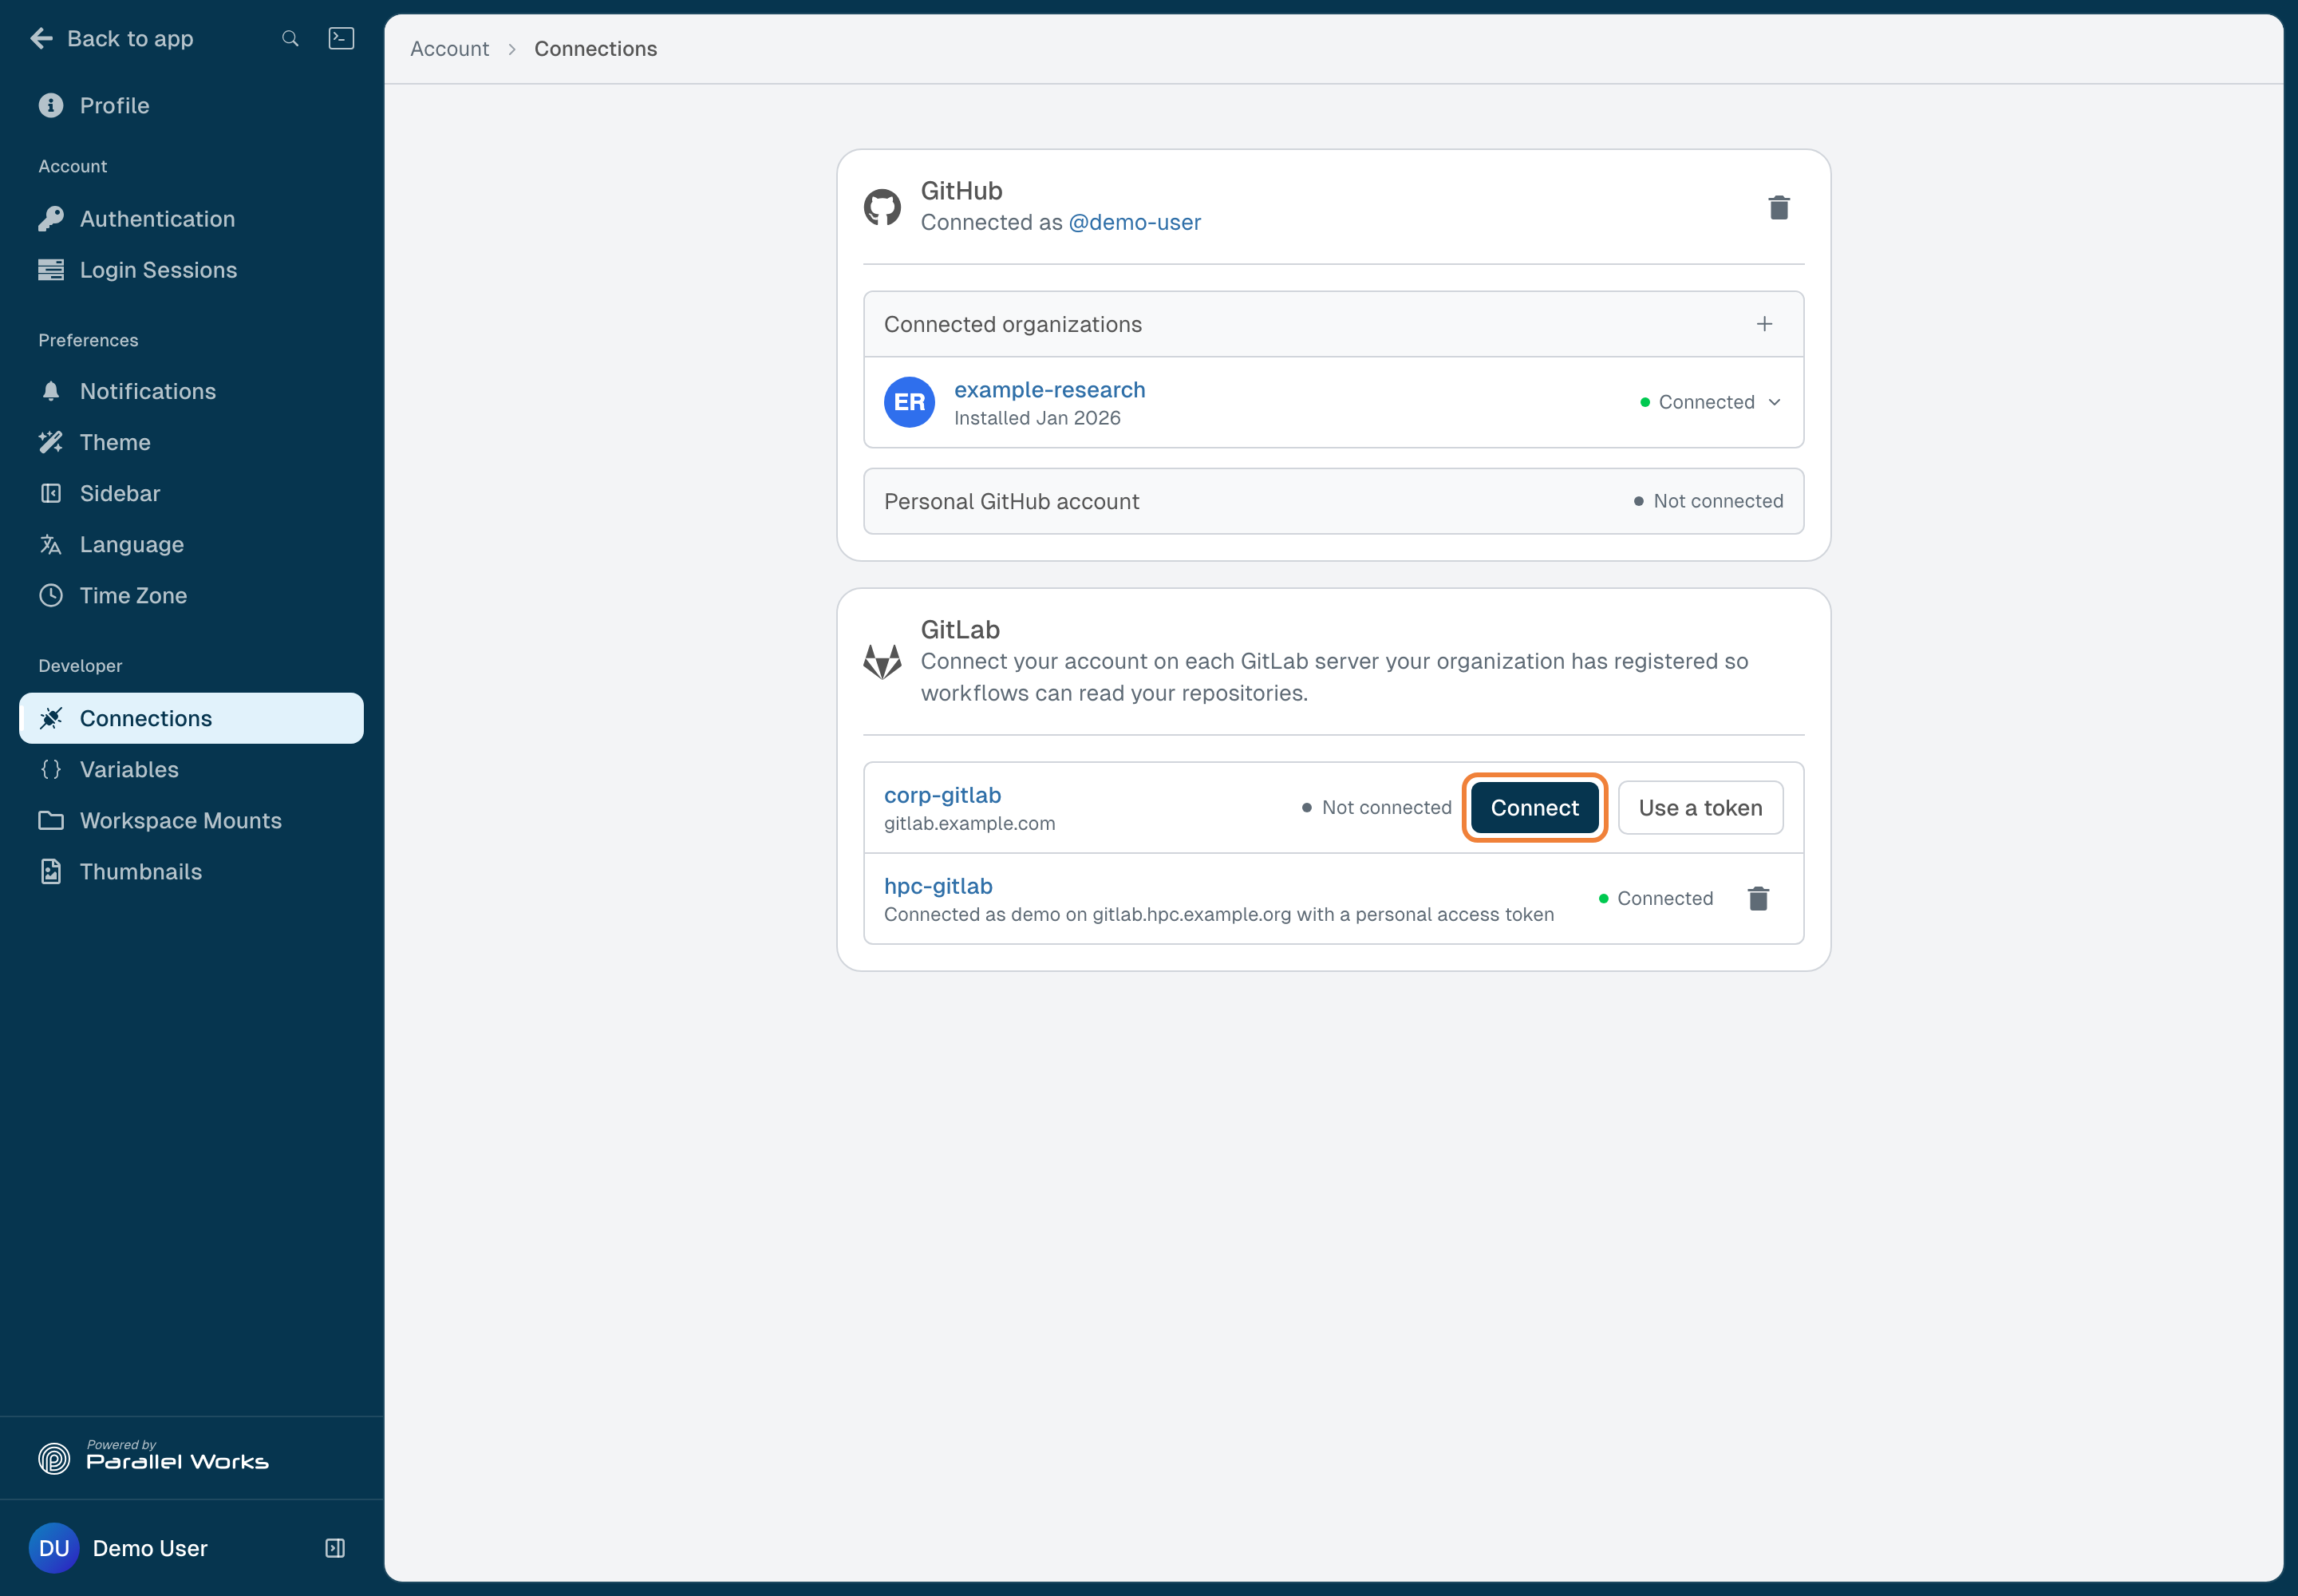This screenshot has height=1596, width=2298.
Task: Click the Demo User name in footer
Action: tap(150, 1548)
